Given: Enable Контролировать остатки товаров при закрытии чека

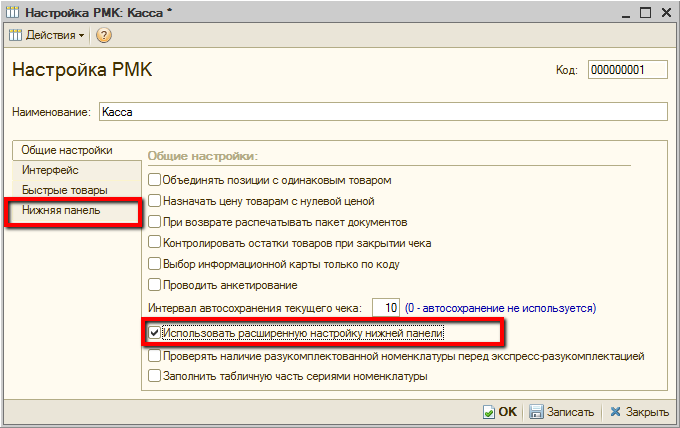Looking at the screenshot, I should [x=154, y=242].
